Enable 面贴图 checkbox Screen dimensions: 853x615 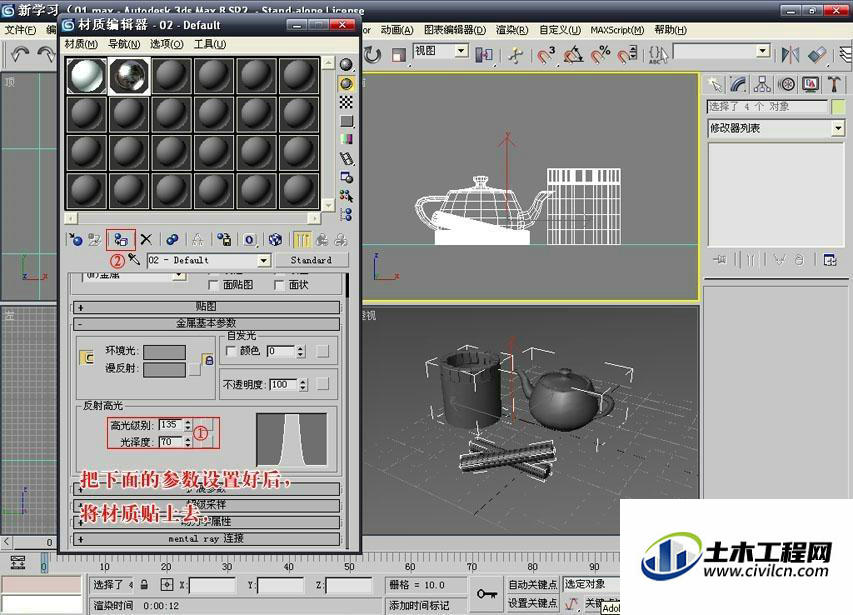coord(213,285)
